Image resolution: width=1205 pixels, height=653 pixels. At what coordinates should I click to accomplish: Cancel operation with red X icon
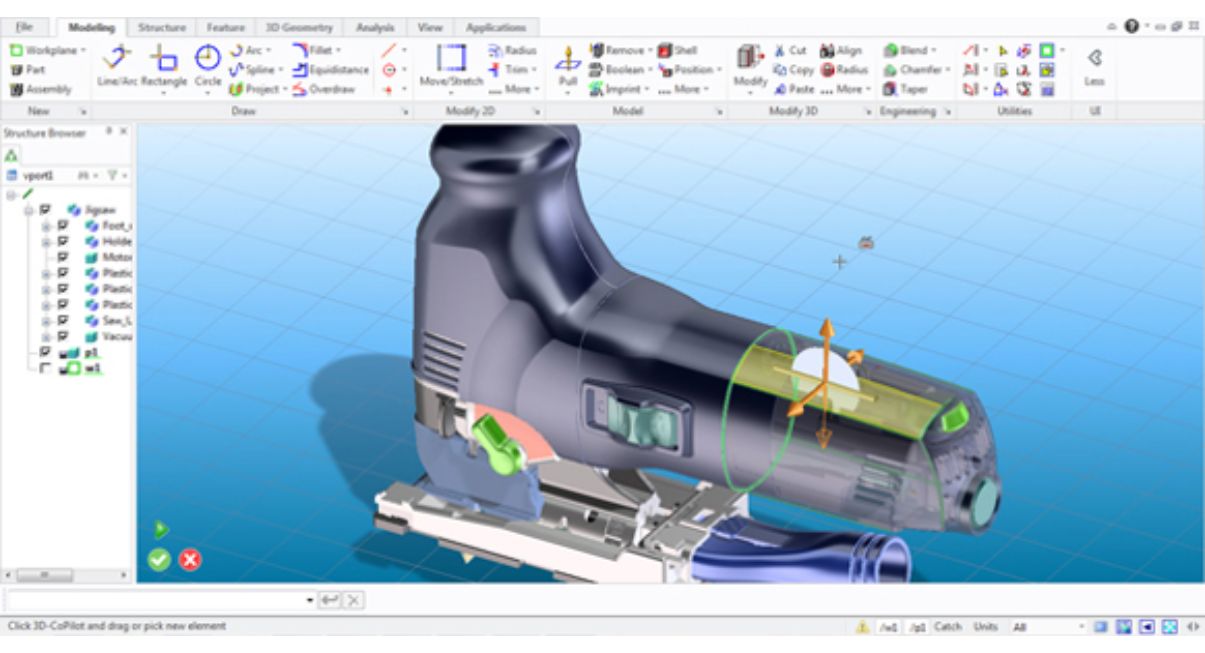point(190,560)
